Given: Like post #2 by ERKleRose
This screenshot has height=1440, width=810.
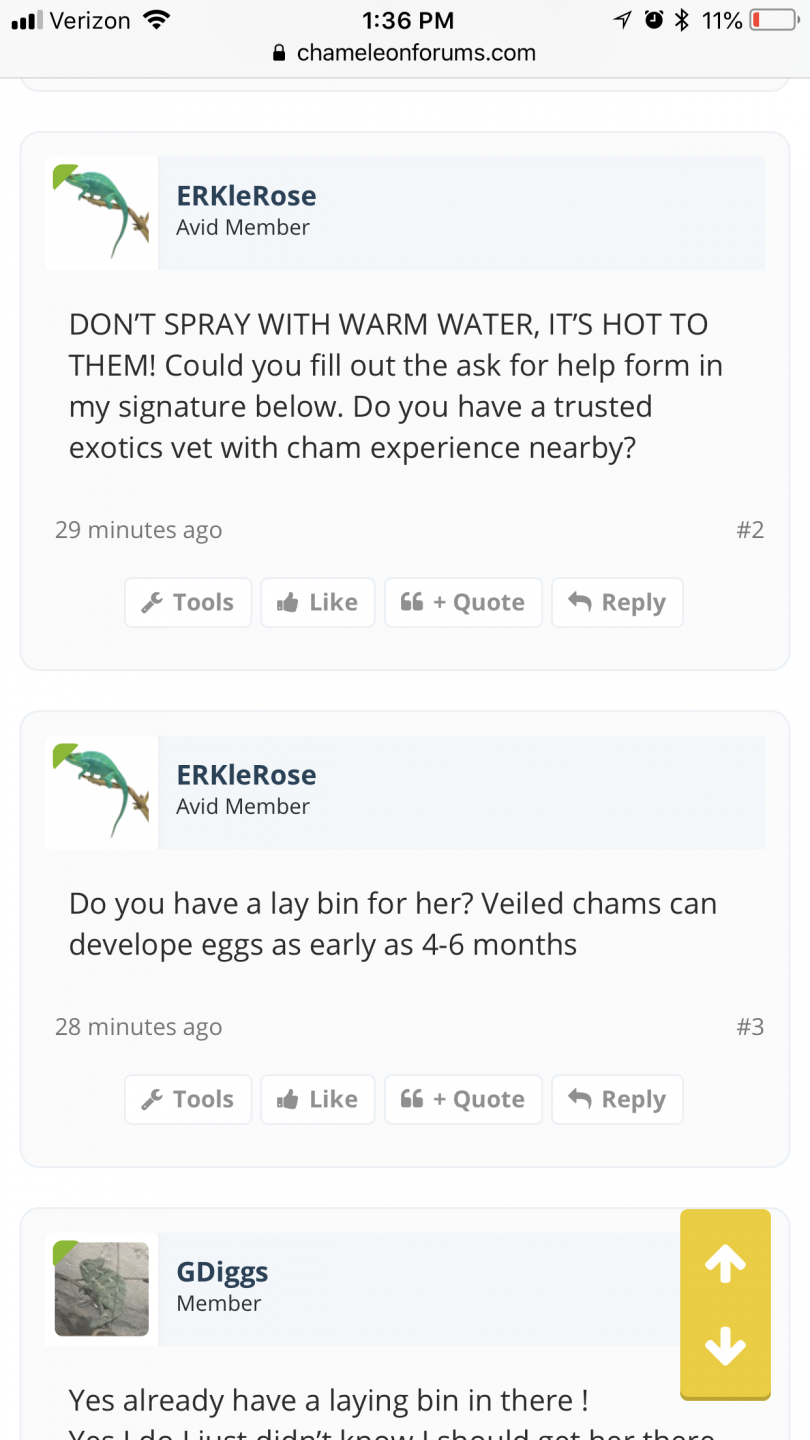Looking at the screenshot, I should 317,602.
